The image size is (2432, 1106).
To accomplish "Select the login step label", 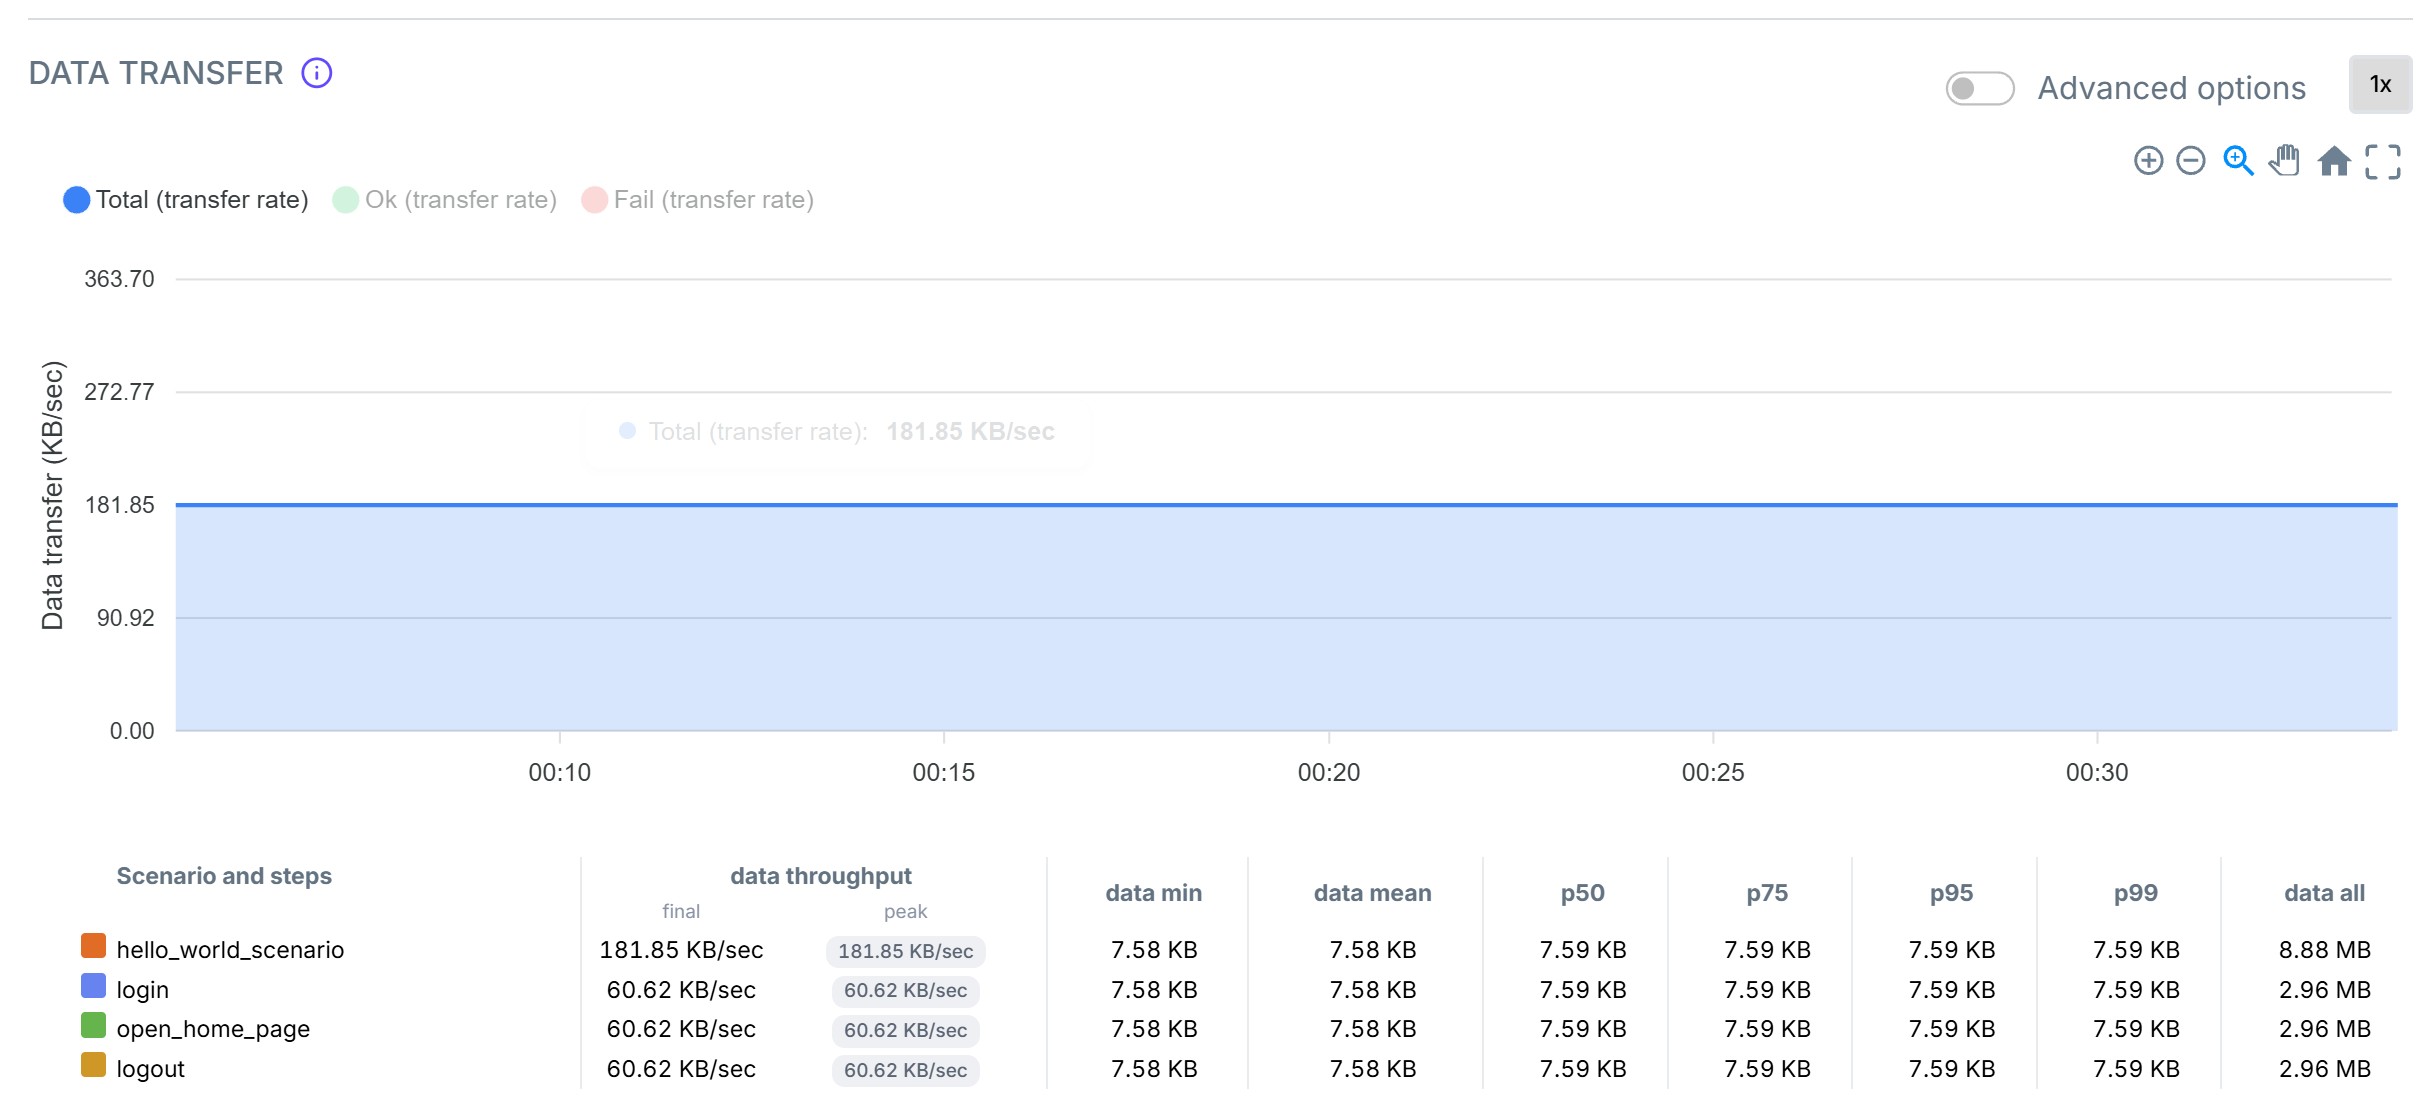I will 142,990.
